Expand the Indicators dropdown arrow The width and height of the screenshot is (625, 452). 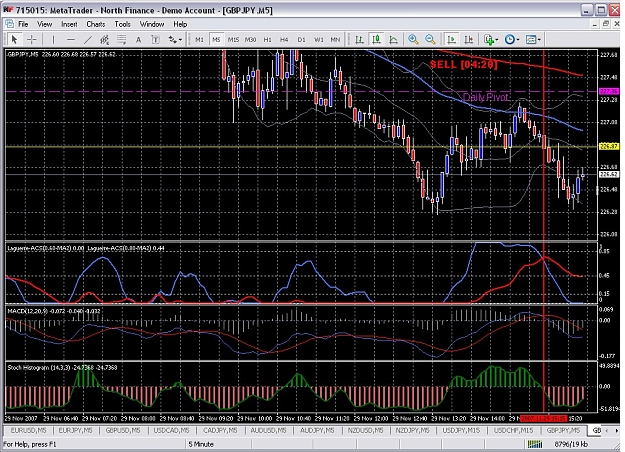coord(497,39)
